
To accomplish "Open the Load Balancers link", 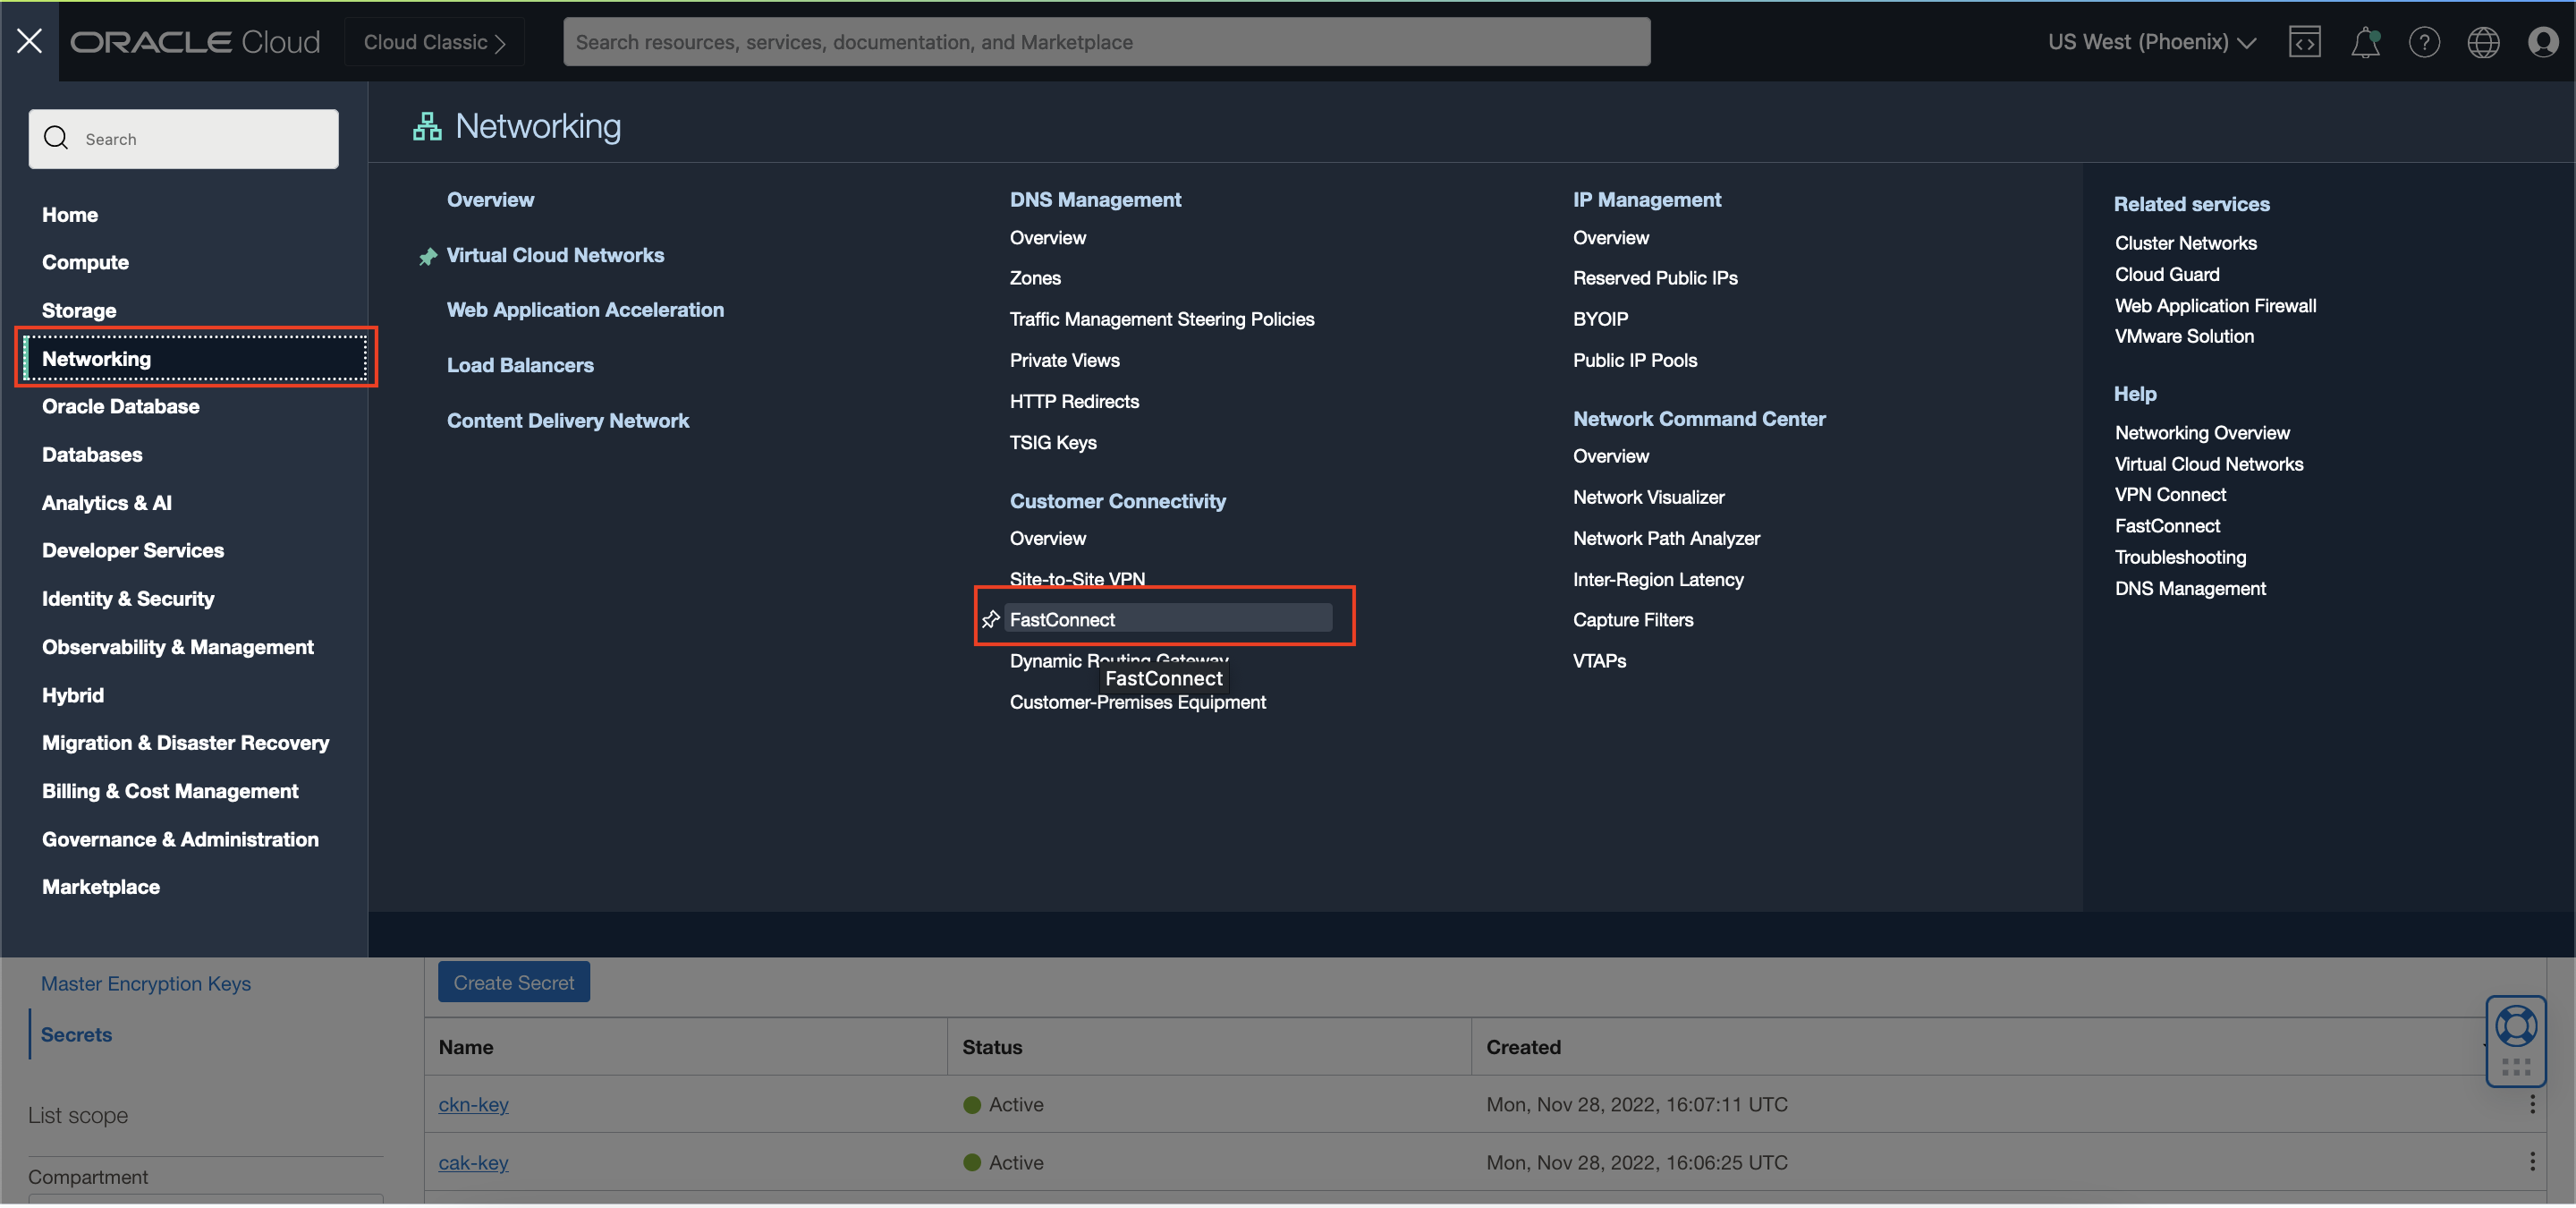I will click(520, 365).
